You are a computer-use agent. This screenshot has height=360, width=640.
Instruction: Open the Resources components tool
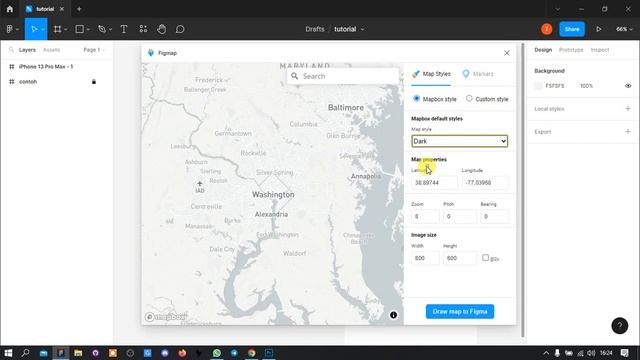pos(143,29)
